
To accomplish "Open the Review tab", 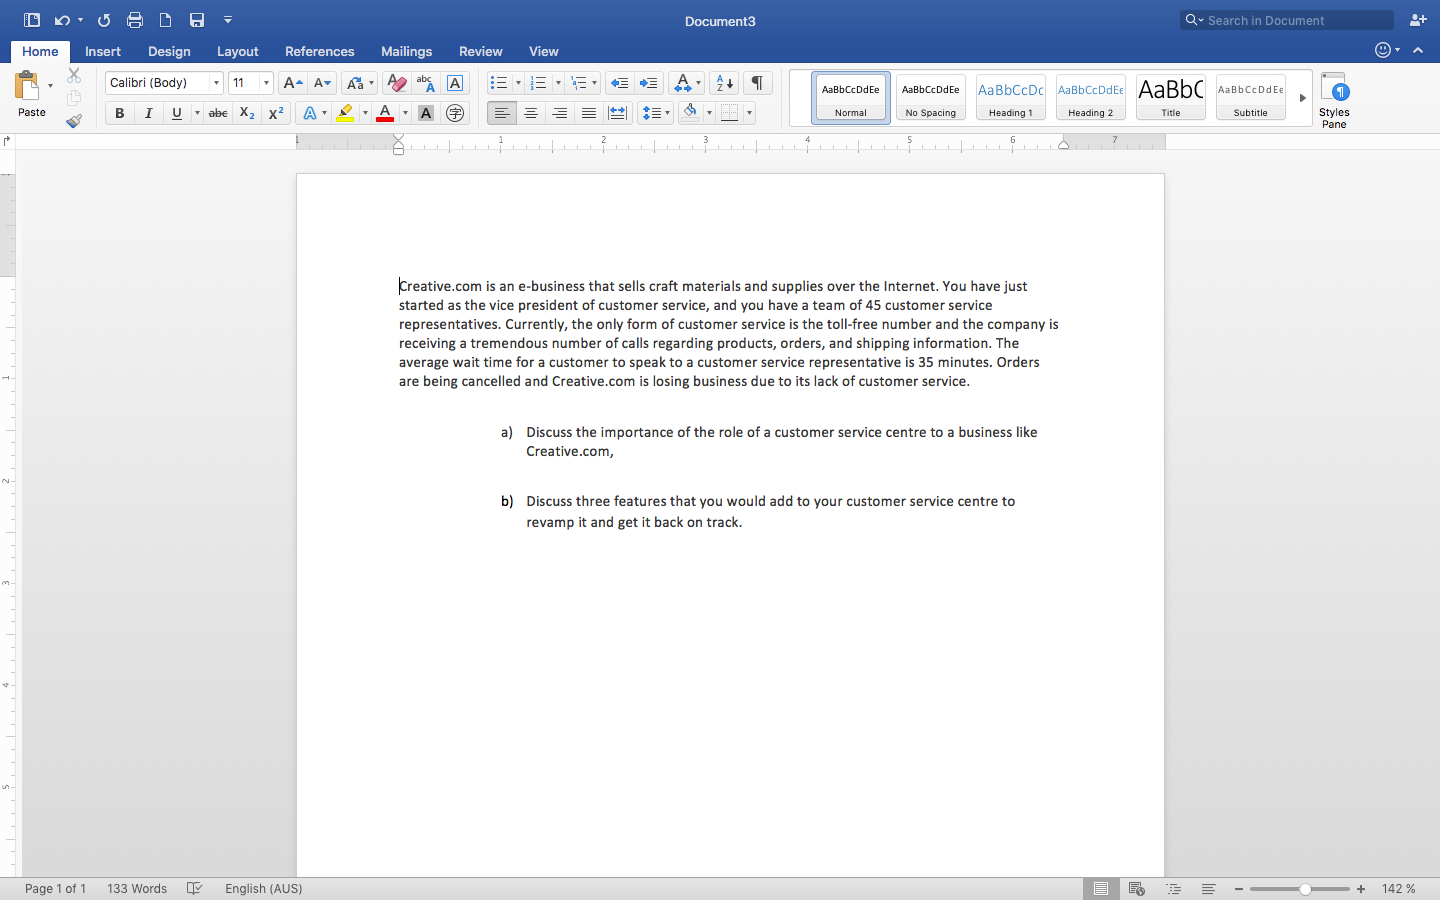I will click(481, 51).
